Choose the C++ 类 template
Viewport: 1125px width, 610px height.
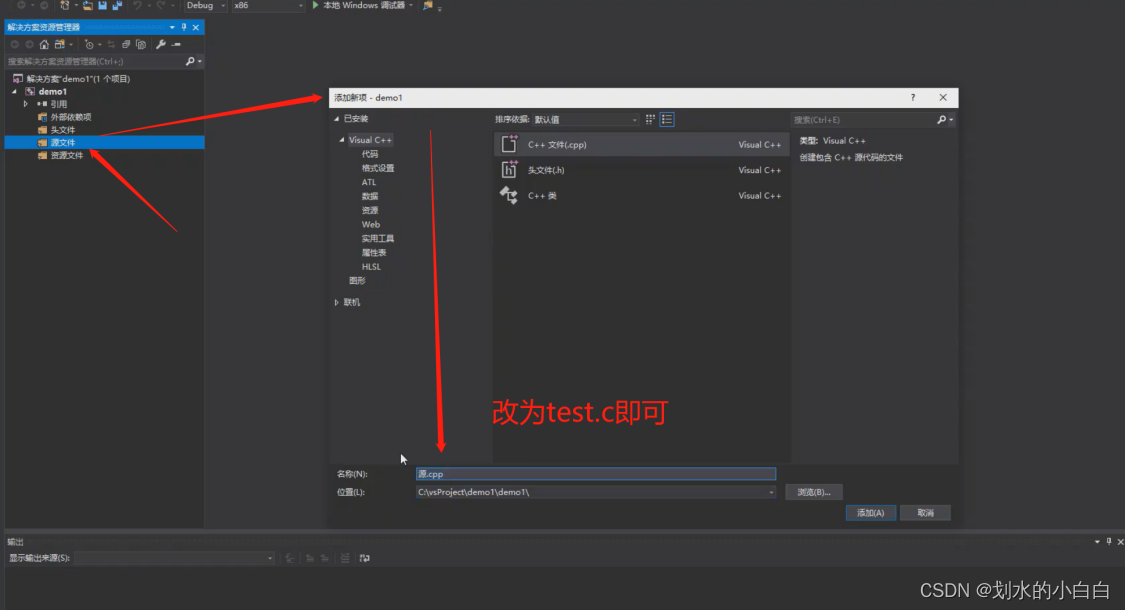point(641,195)
